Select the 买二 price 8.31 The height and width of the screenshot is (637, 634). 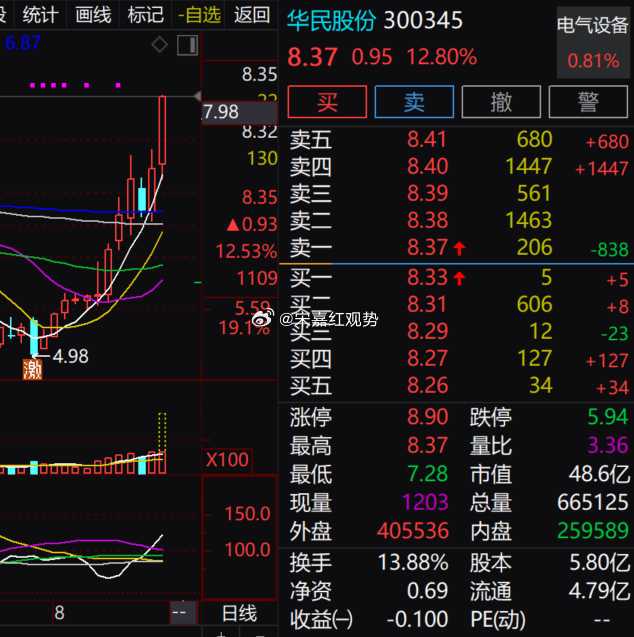coord(427,304)
